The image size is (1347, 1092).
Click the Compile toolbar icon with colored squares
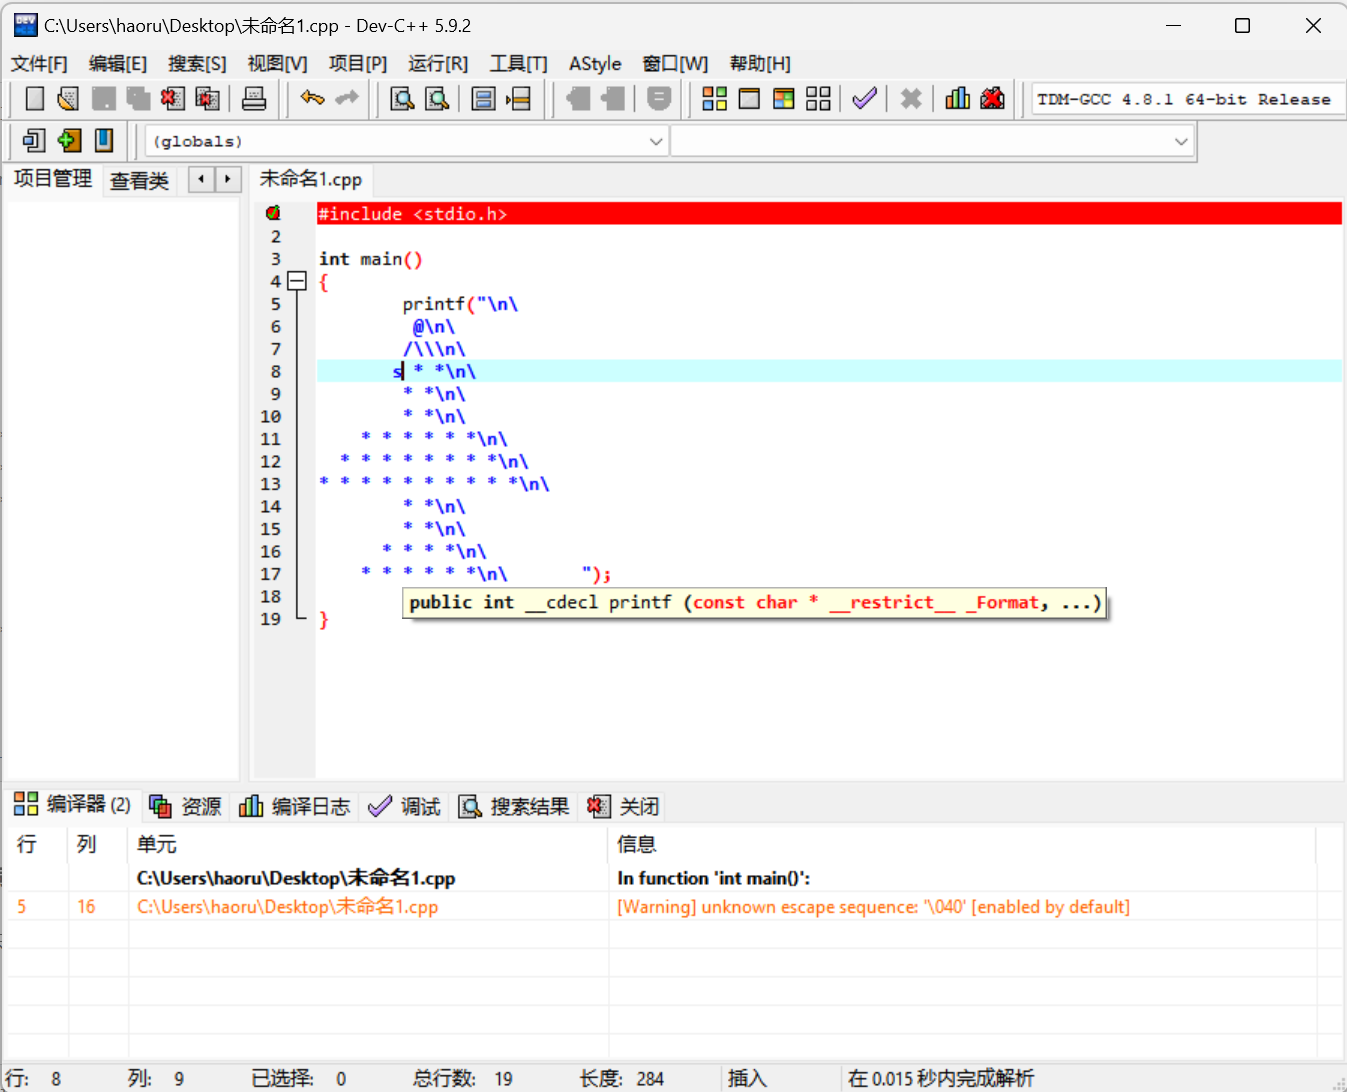[714, 98]
